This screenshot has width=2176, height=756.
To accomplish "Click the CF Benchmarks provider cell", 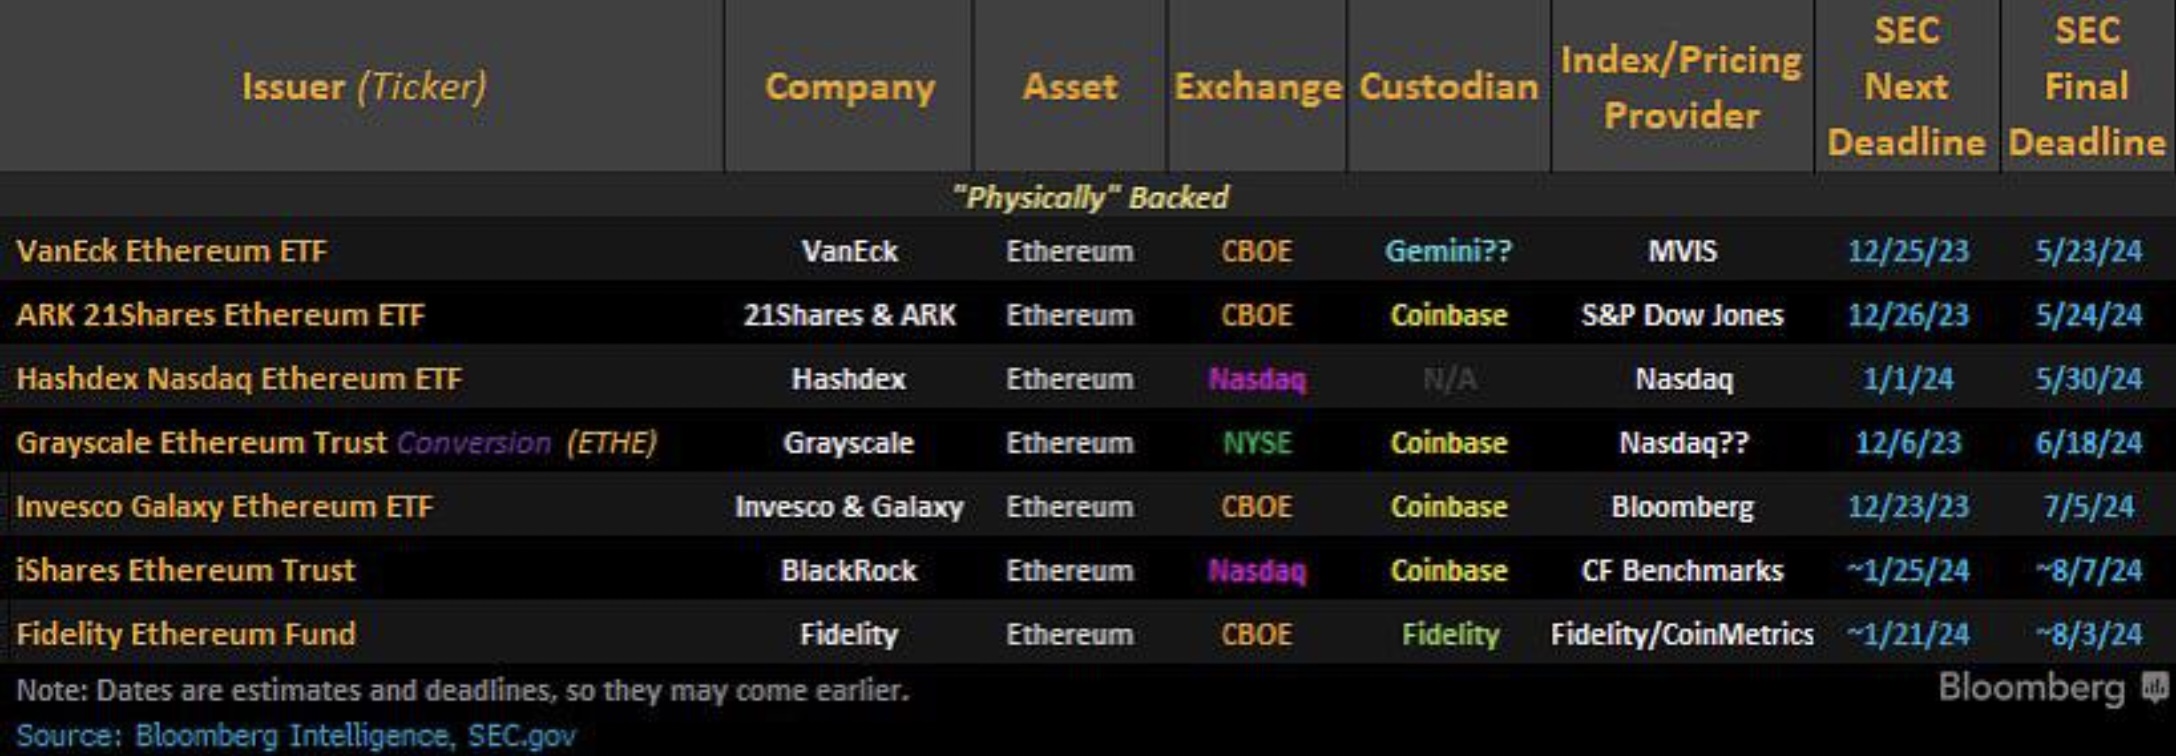I will coord(1682,570).
